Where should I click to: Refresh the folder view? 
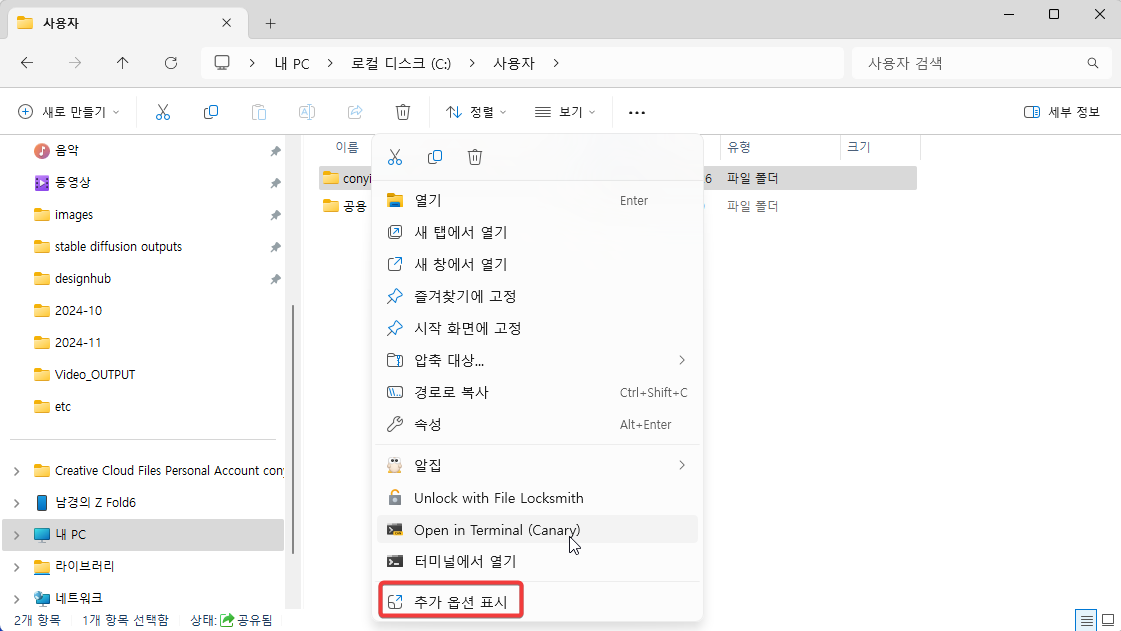click(171, 62)
